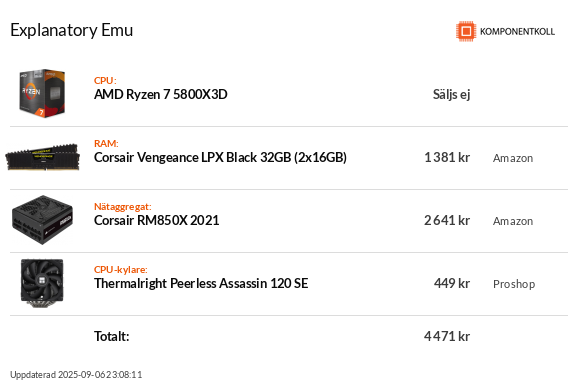This screenshot has height=388, width=577.
Task: Click the Corsair RM850X 2021 name
Action: [x=156, y=221]
